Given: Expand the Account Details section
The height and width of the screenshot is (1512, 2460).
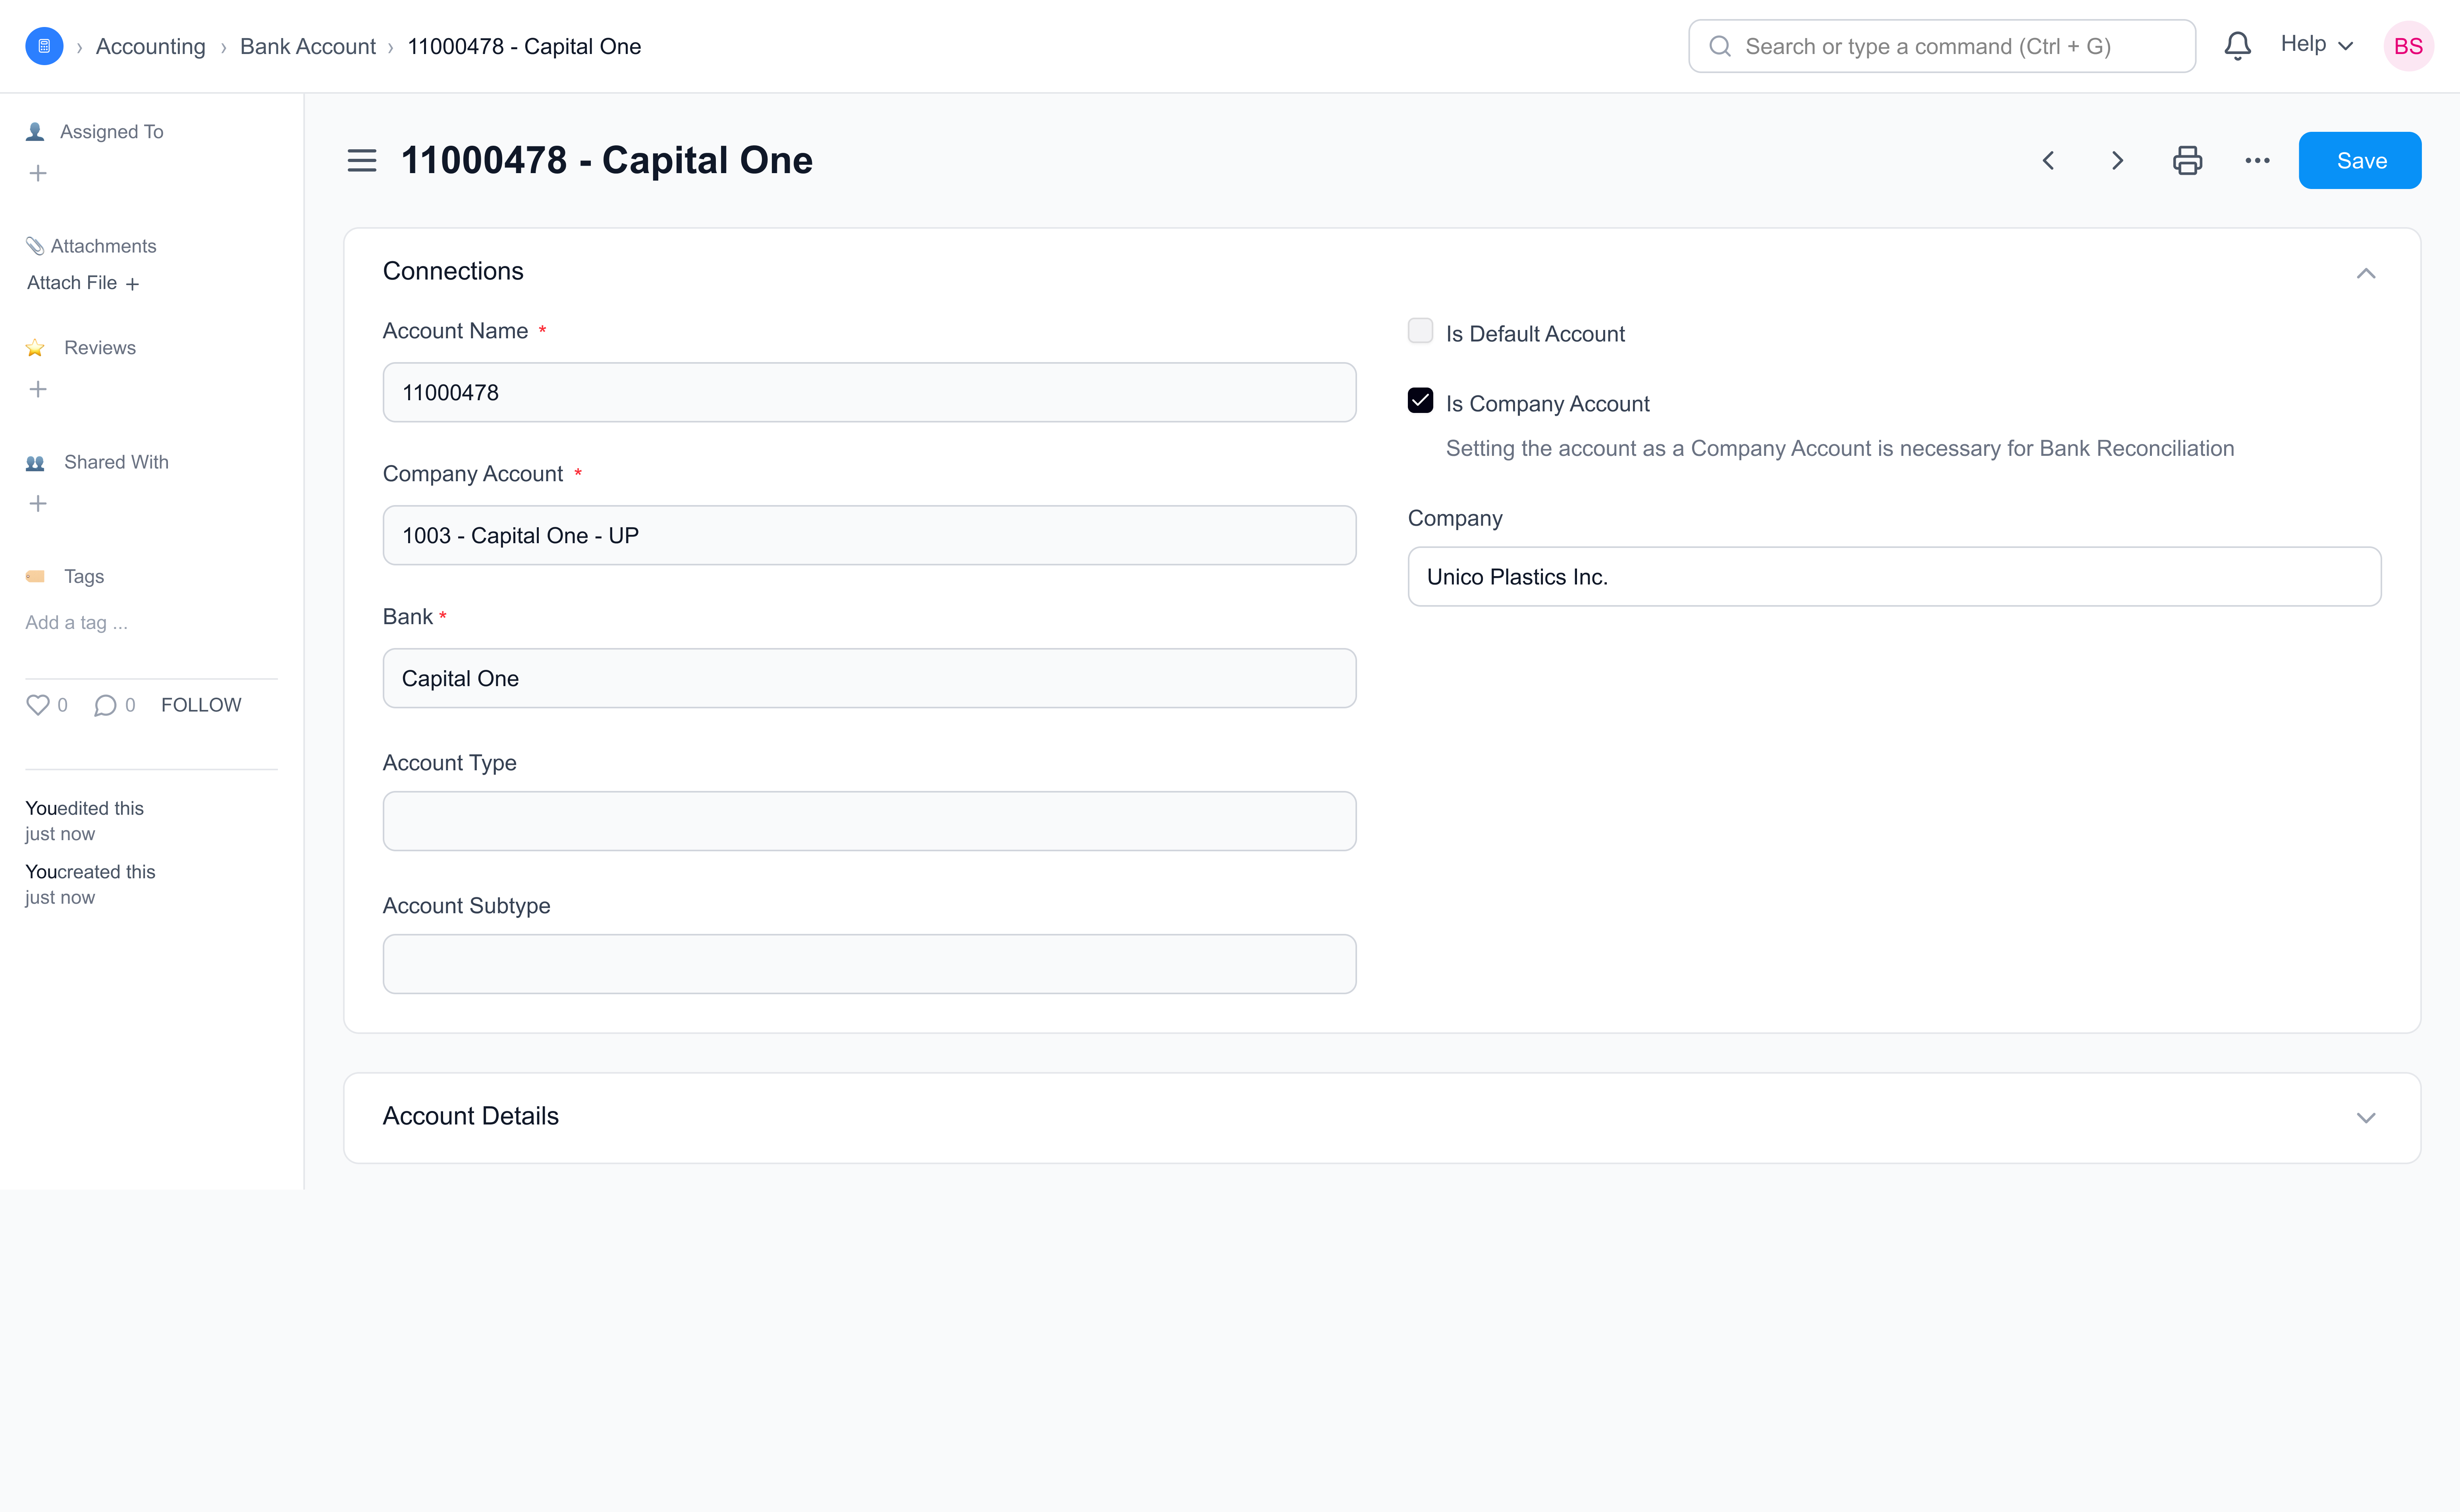Looking at the screenshot, I should click(x=2365, y=1117).
